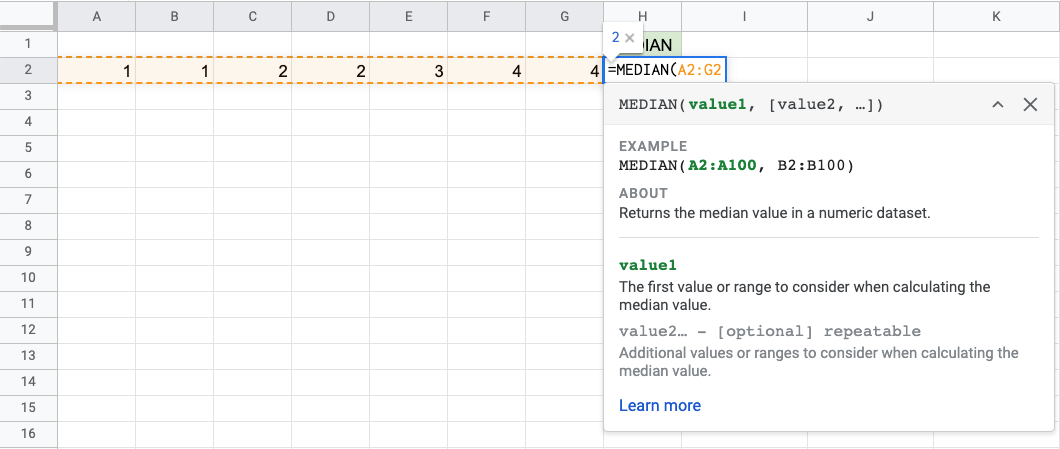Close the MEDIAN function help popup
The image size is (1060, 449).
[x=1030, y=105]
